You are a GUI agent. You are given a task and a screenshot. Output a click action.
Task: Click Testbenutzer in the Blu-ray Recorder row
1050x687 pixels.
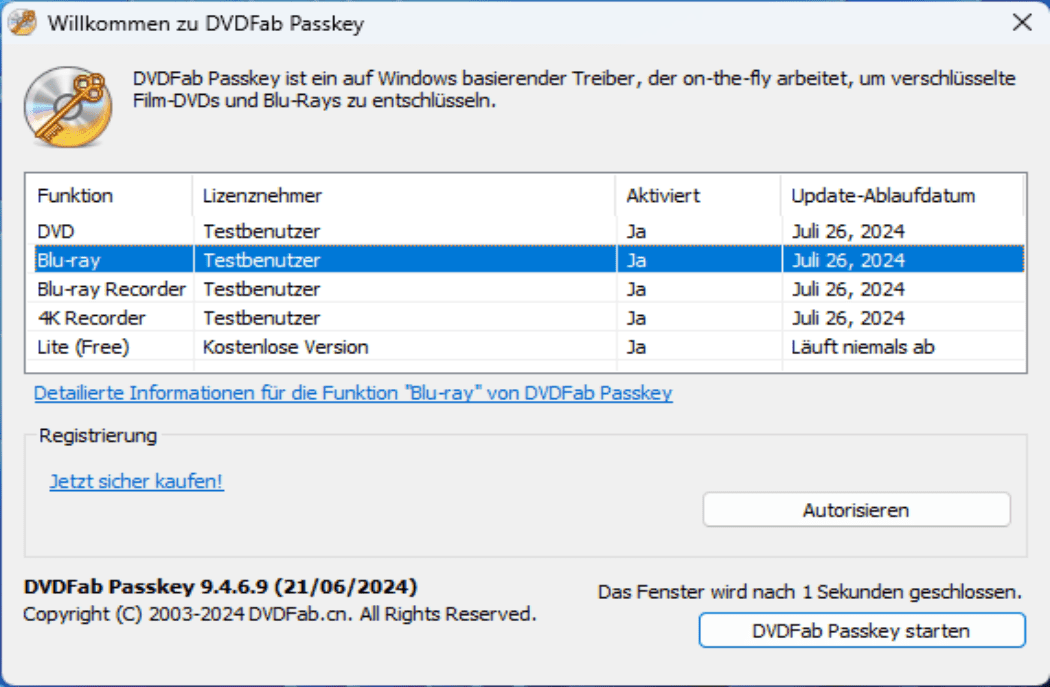[262, 289]
